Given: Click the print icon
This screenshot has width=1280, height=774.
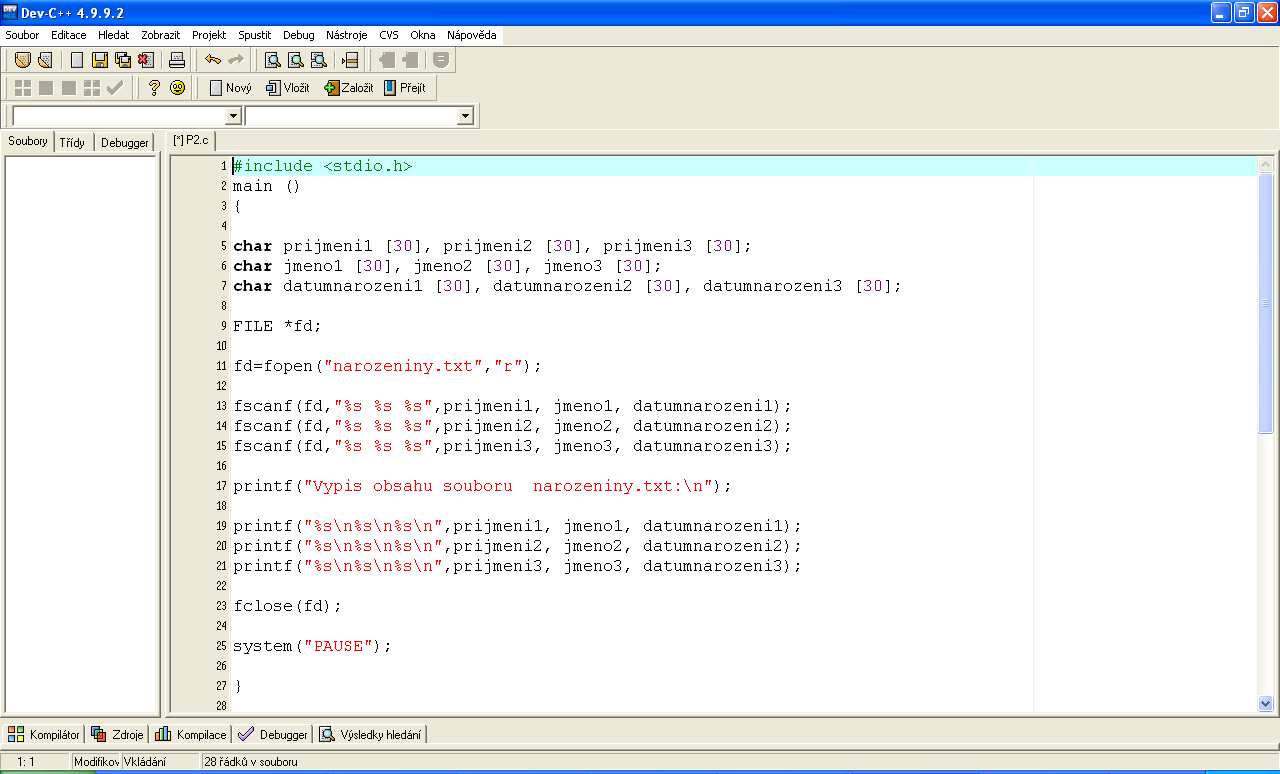Looking at the screenshot, I should click(x=177, y=60).
